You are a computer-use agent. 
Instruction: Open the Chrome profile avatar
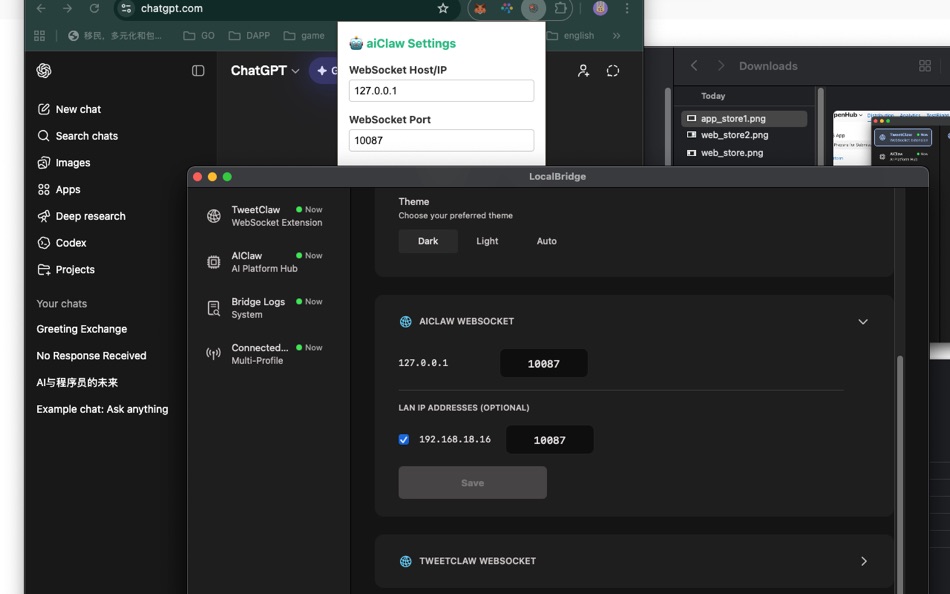[600, 8]
